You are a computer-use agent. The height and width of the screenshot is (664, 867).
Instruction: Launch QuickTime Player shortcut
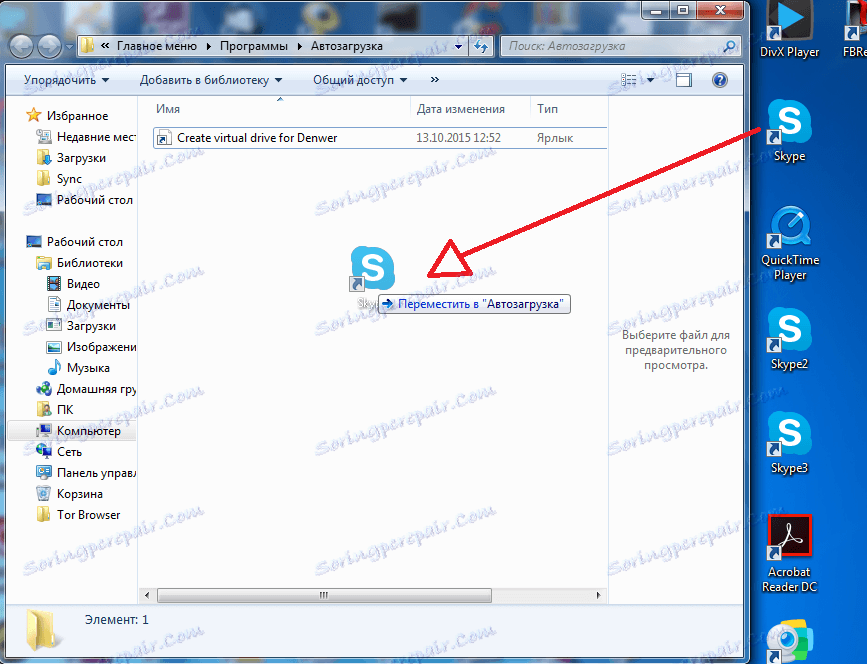[x=790, y=243]
